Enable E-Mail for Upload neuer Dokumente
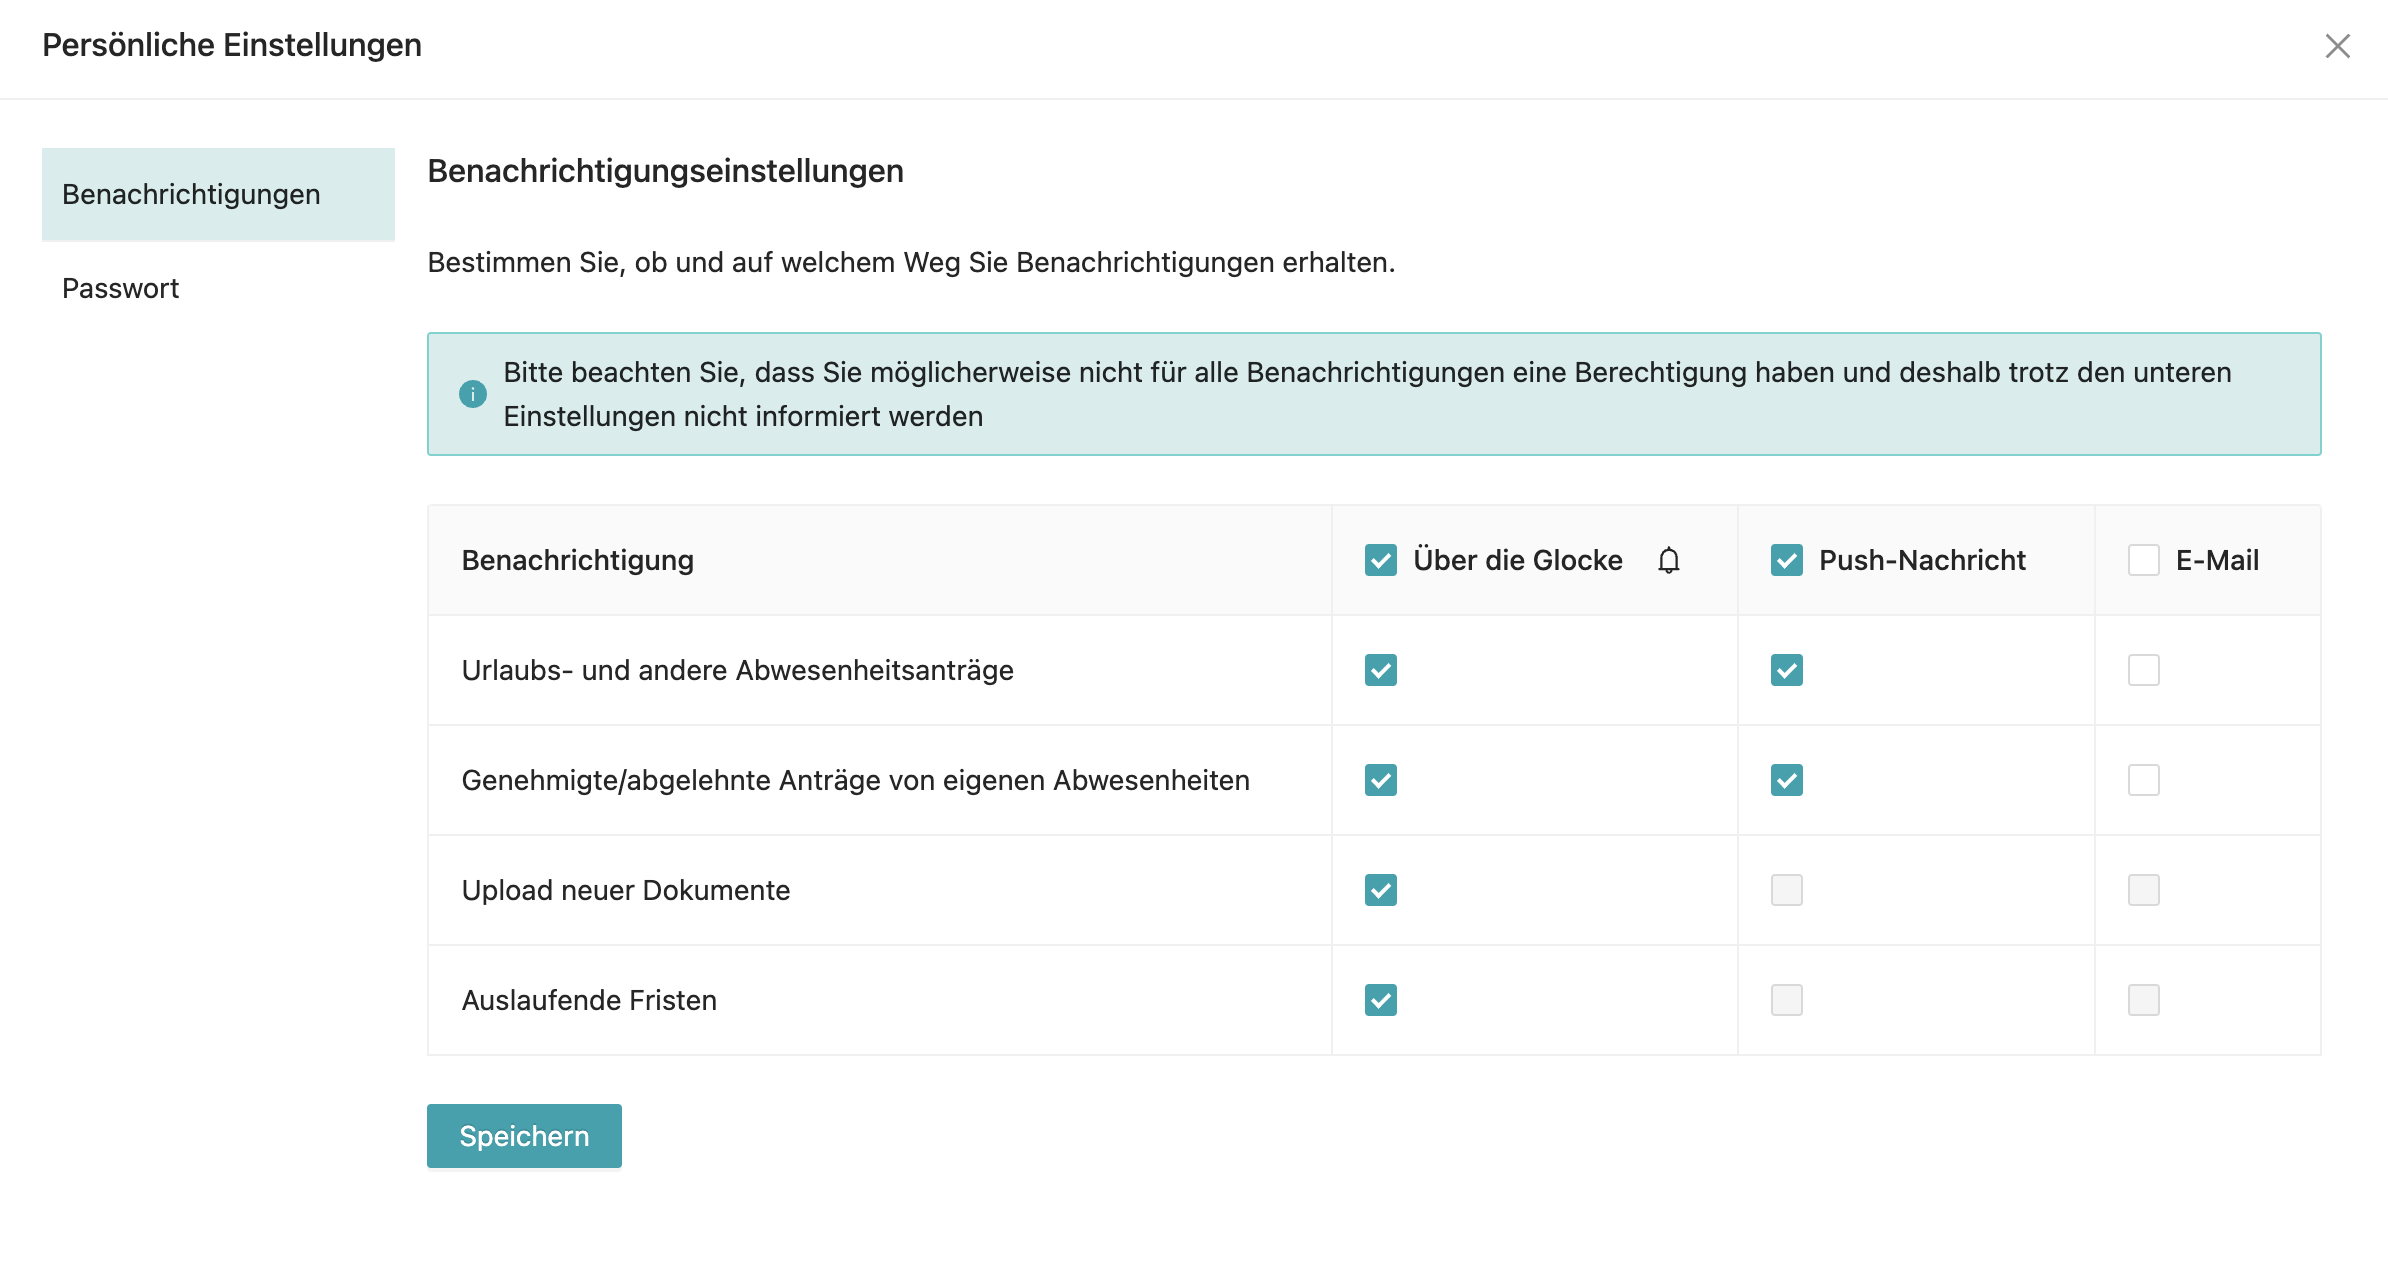Viewport: 2388px width, 1268px height. pyautogui.click(x=2142, y=890)
